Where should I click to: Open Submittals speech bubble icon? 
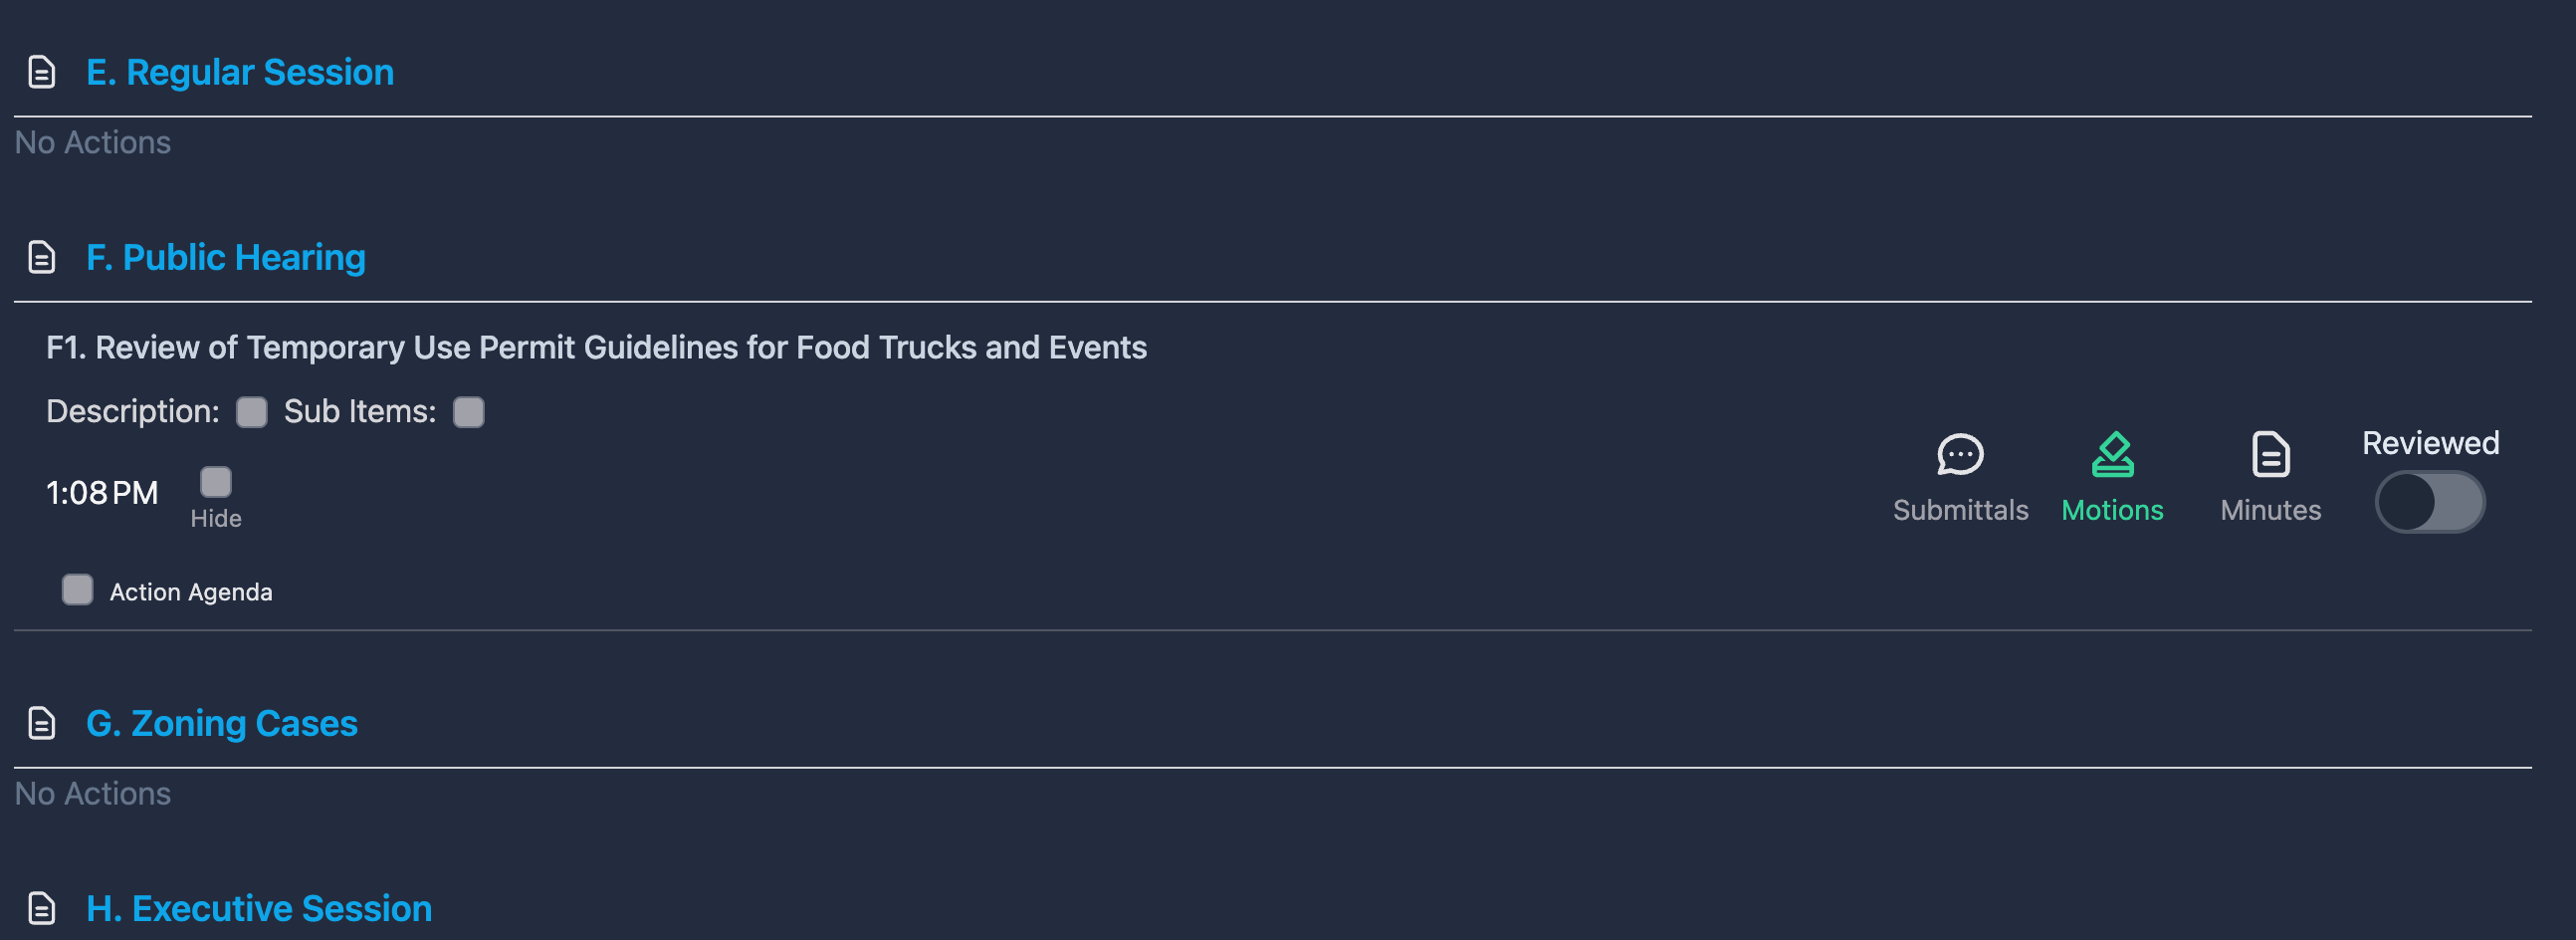pyautogui.click(x=1959, y=455)
